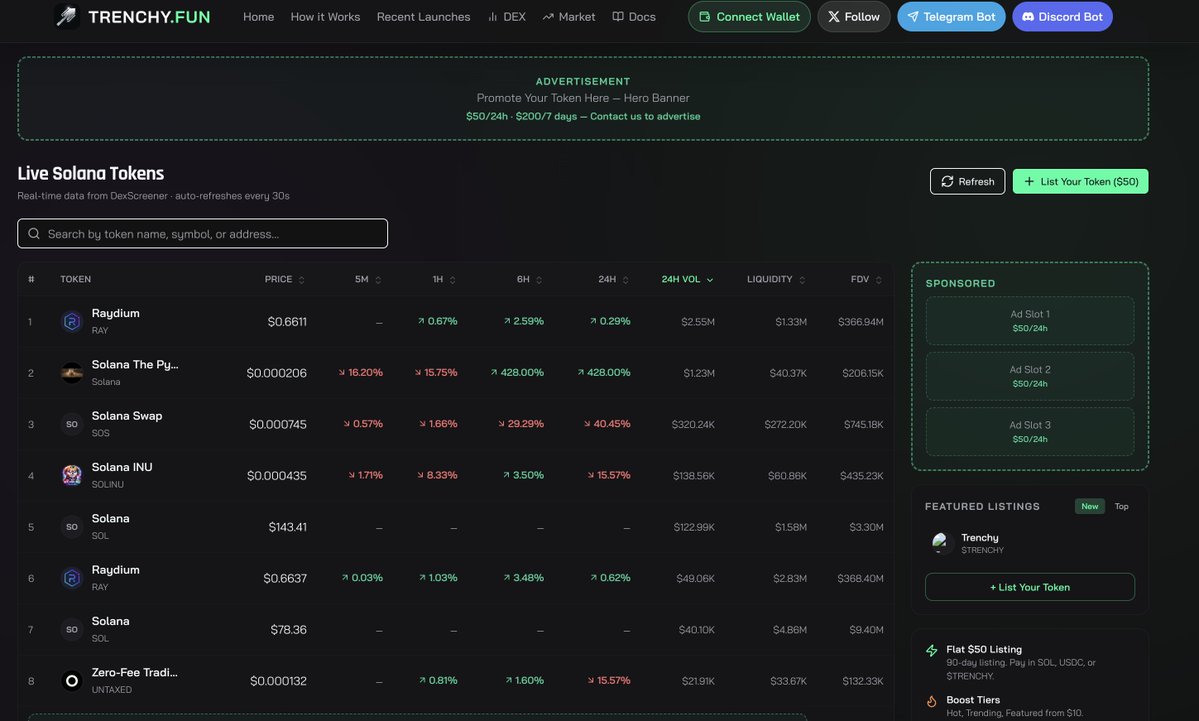Click Connect Wallet button

click(x=749, y=16)
